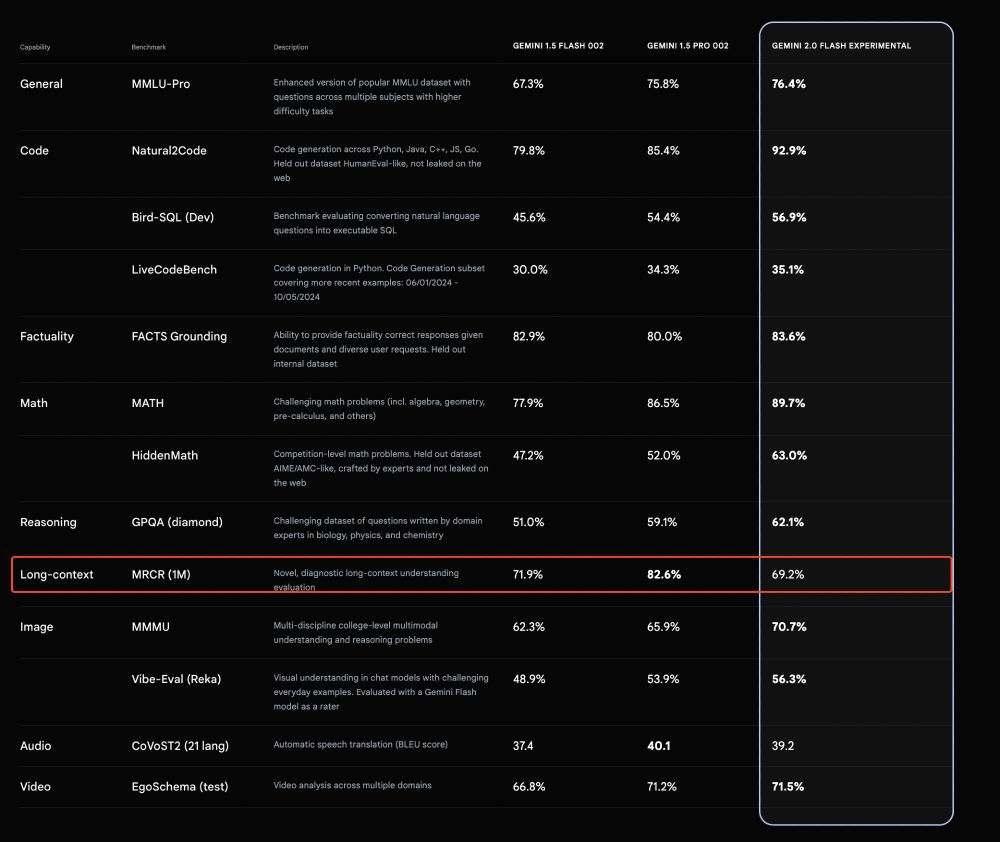Select the Factuality capability label
Viewport: 1000px width, 842px height.
[47, 336]
